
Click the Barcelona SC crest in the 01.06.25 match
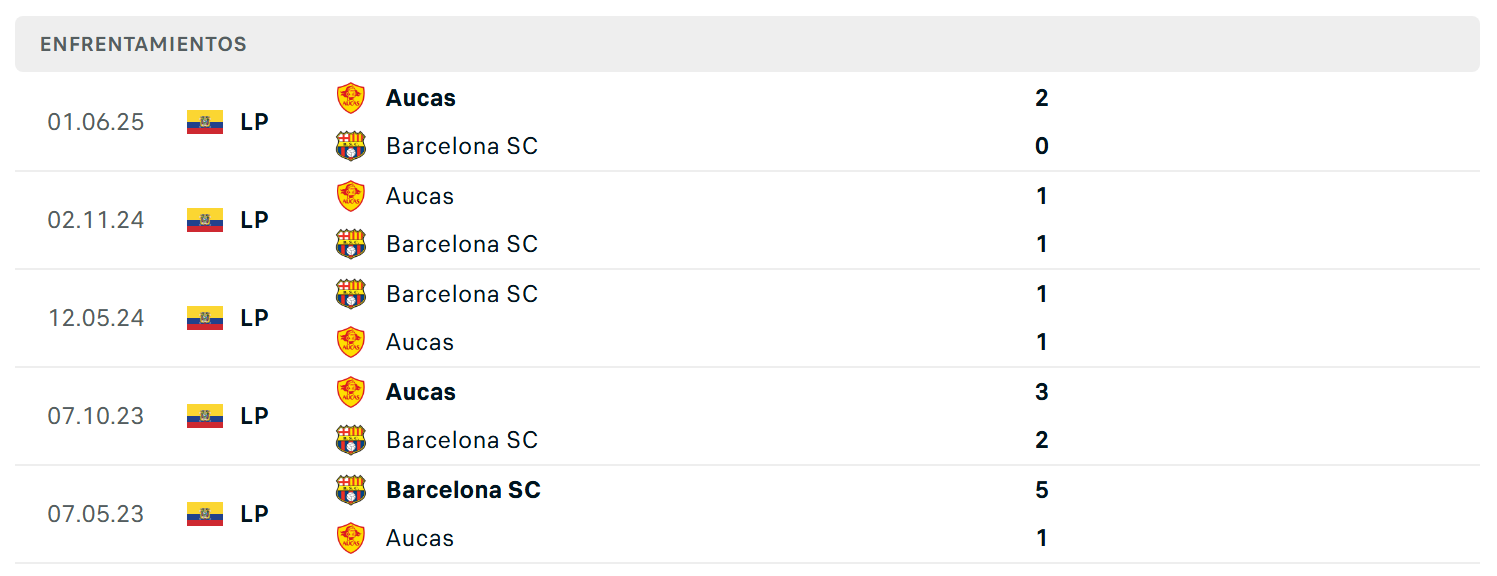351,146
